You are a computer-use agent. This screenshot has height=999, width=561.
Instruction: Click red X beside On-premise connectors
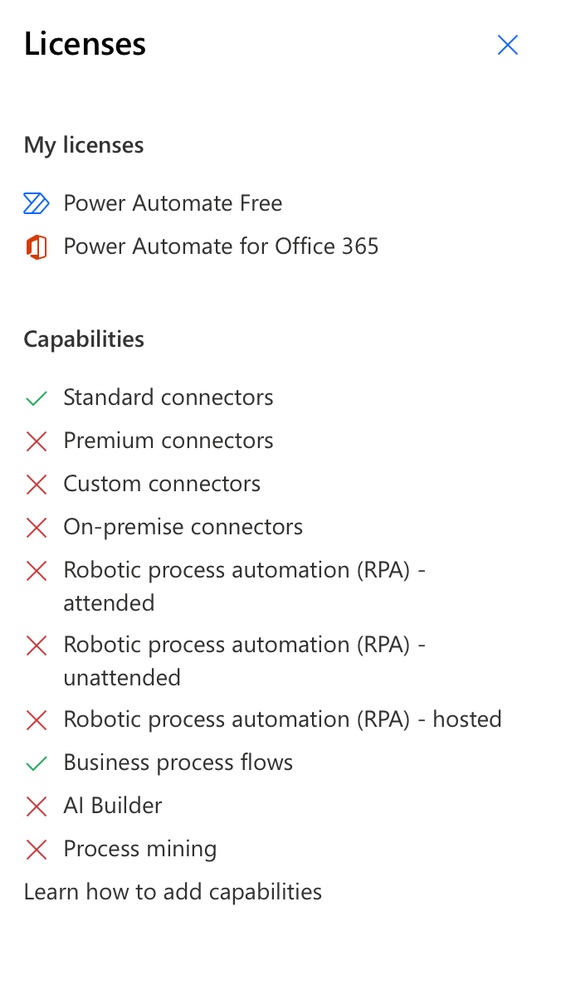point(36,528)
